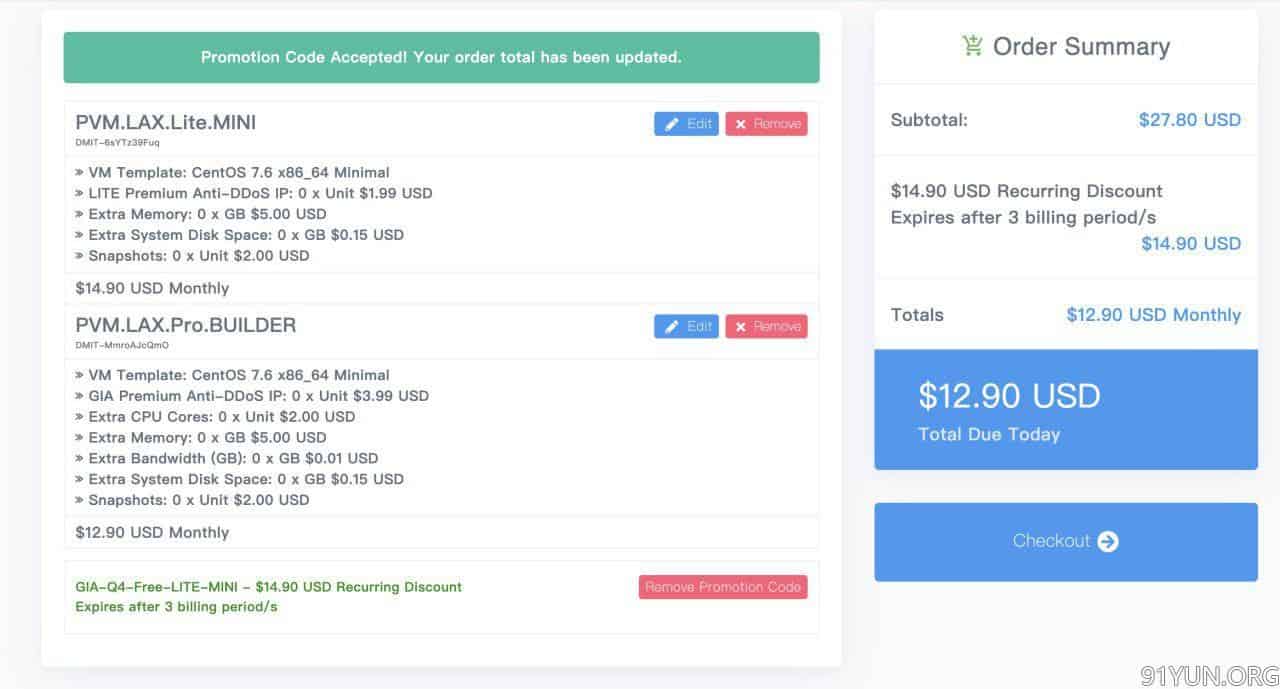The height and width of the screenshot is (689, 1280).
Task: Click the PVM.LAX.Pro.BUILDER product title
Action: click(x=186, y=325)
